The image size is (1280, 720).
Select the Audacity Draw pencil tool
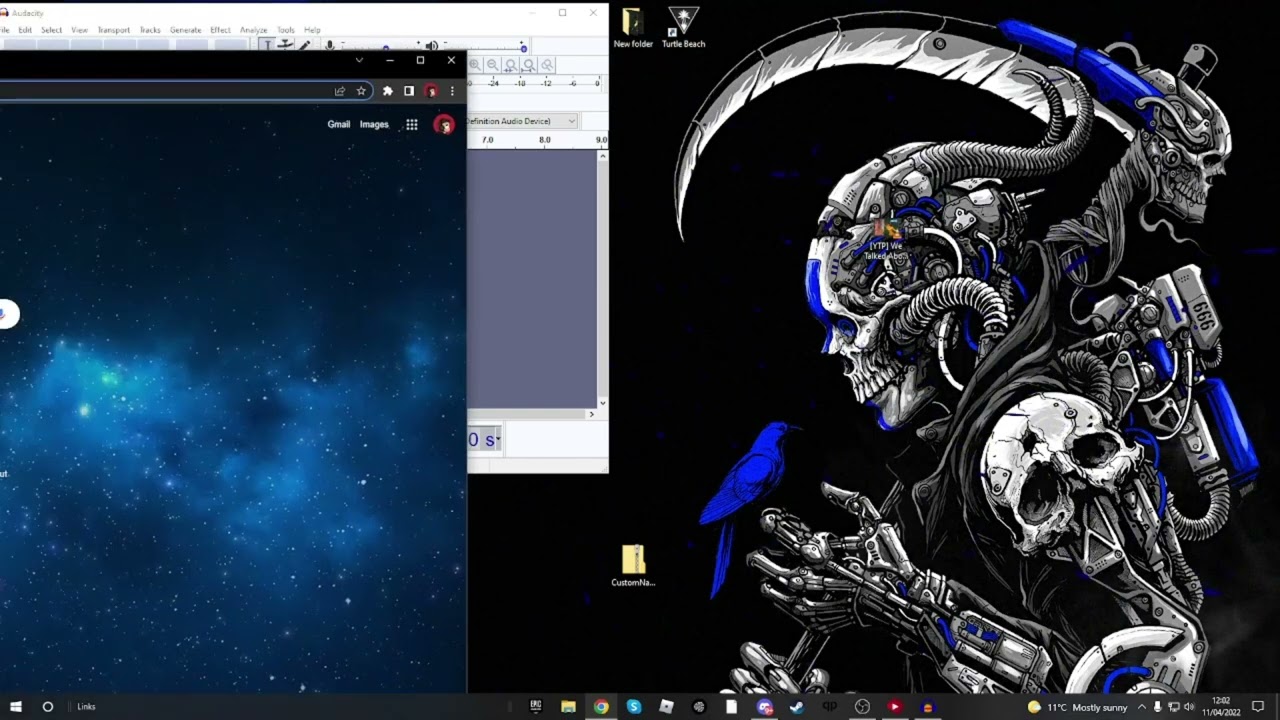click(x=305, y=45)
